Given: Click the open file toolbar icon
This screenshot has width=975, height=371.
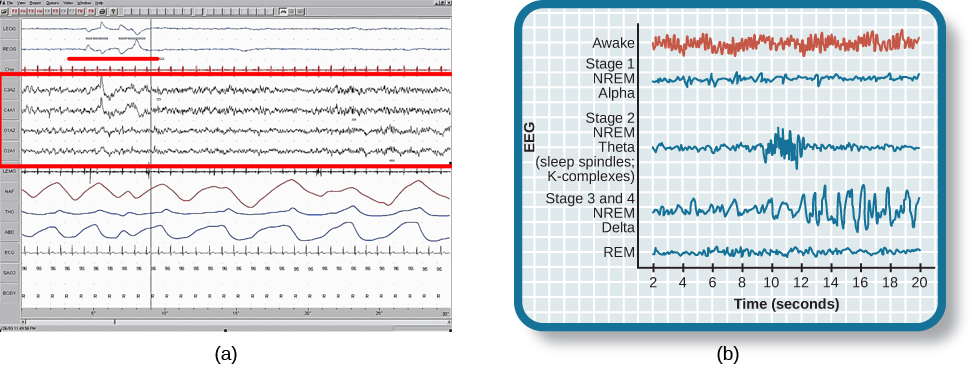Looking at the screenshot, I should (x=4, y=11).
